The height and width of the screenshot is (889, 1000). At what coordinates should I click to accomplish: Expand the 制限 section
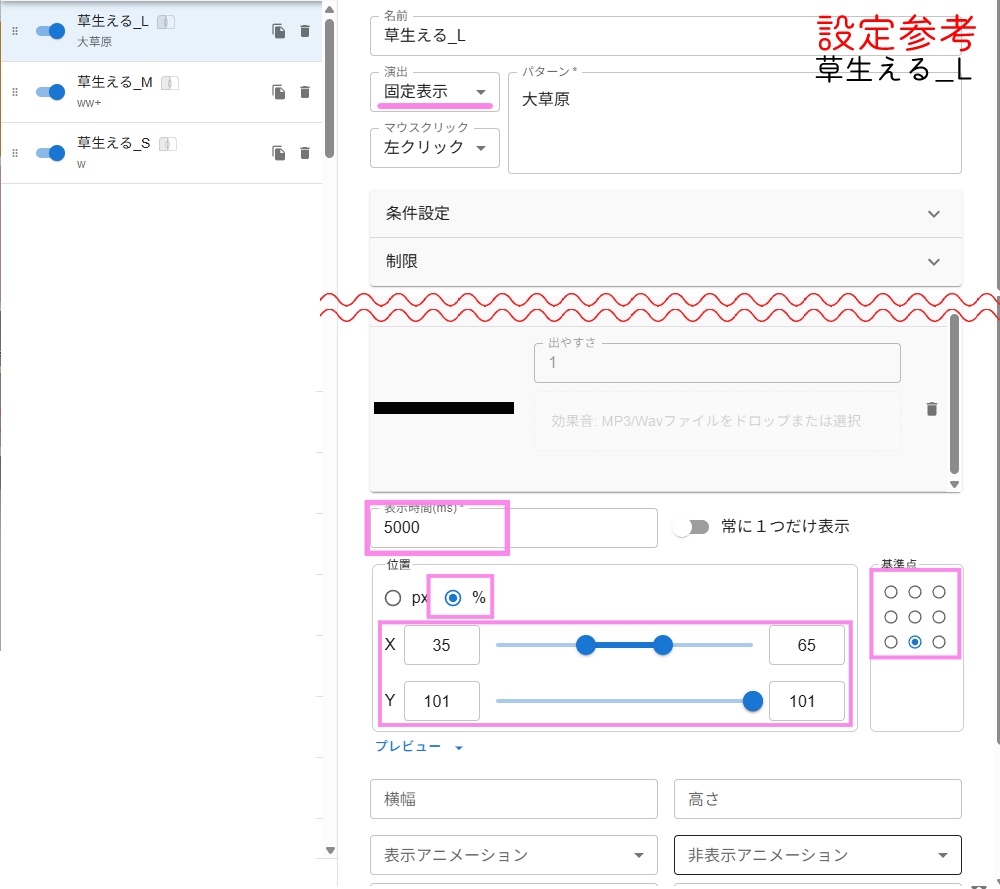pos(666,262)
